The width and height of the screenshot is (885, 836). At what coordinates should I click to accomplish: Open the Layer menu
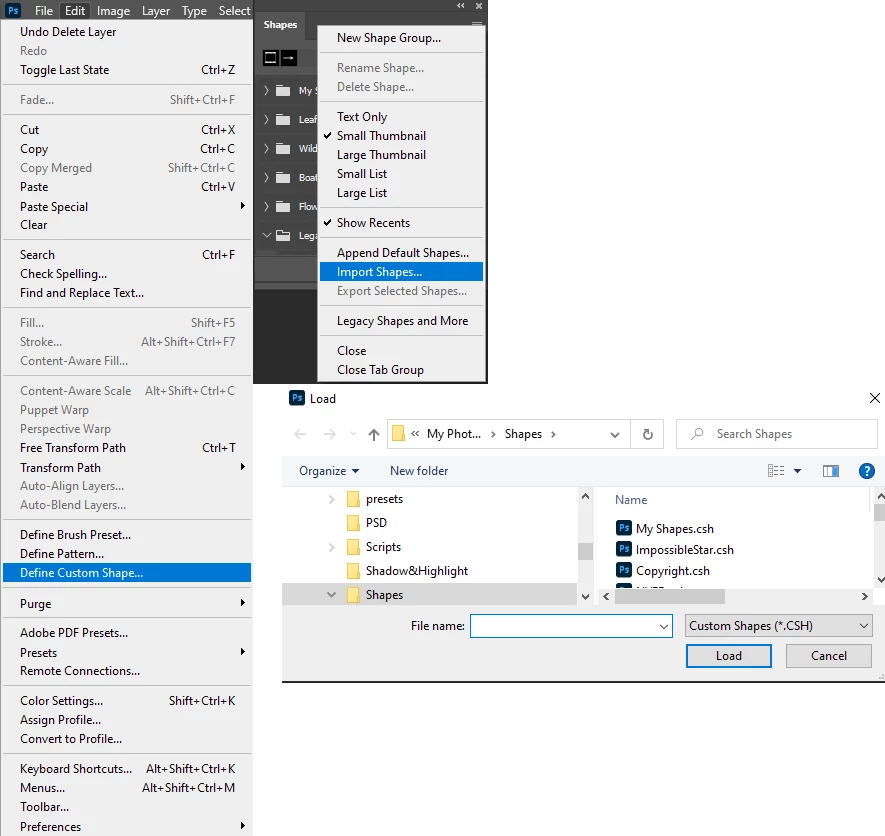[x=156, y=11]
